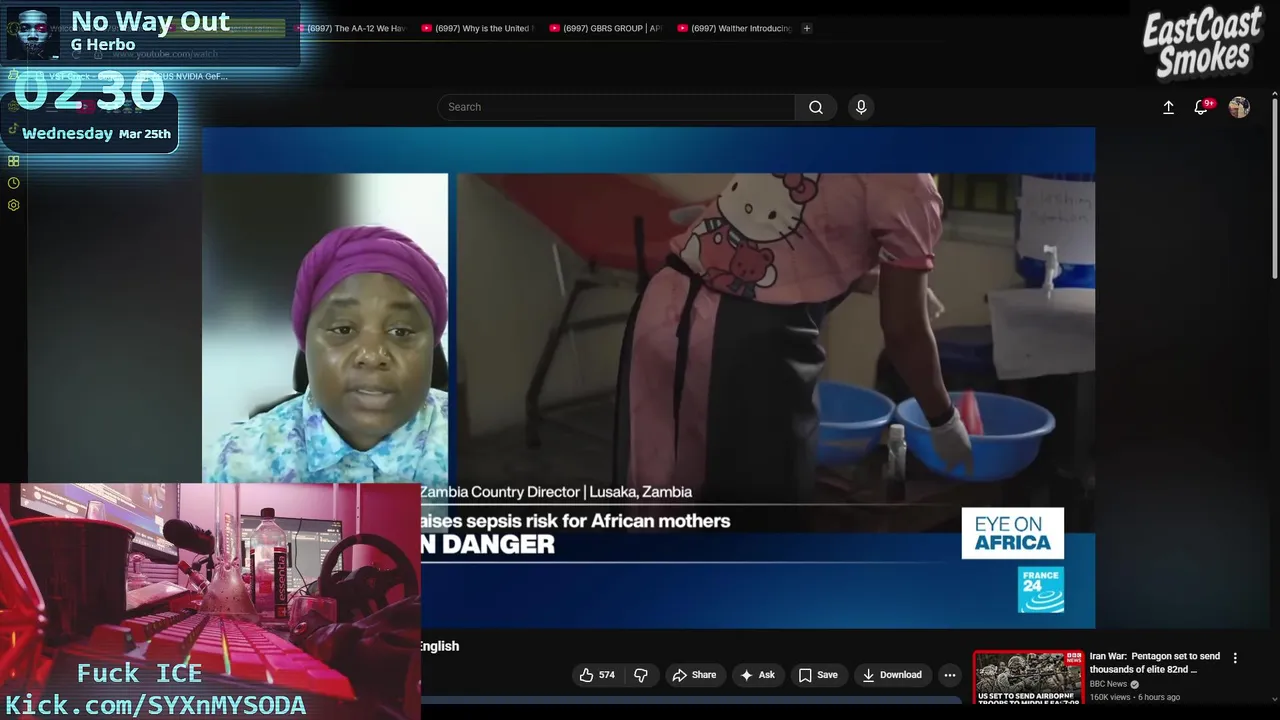Like the video with 574 likes

click(x=598, y=675)
